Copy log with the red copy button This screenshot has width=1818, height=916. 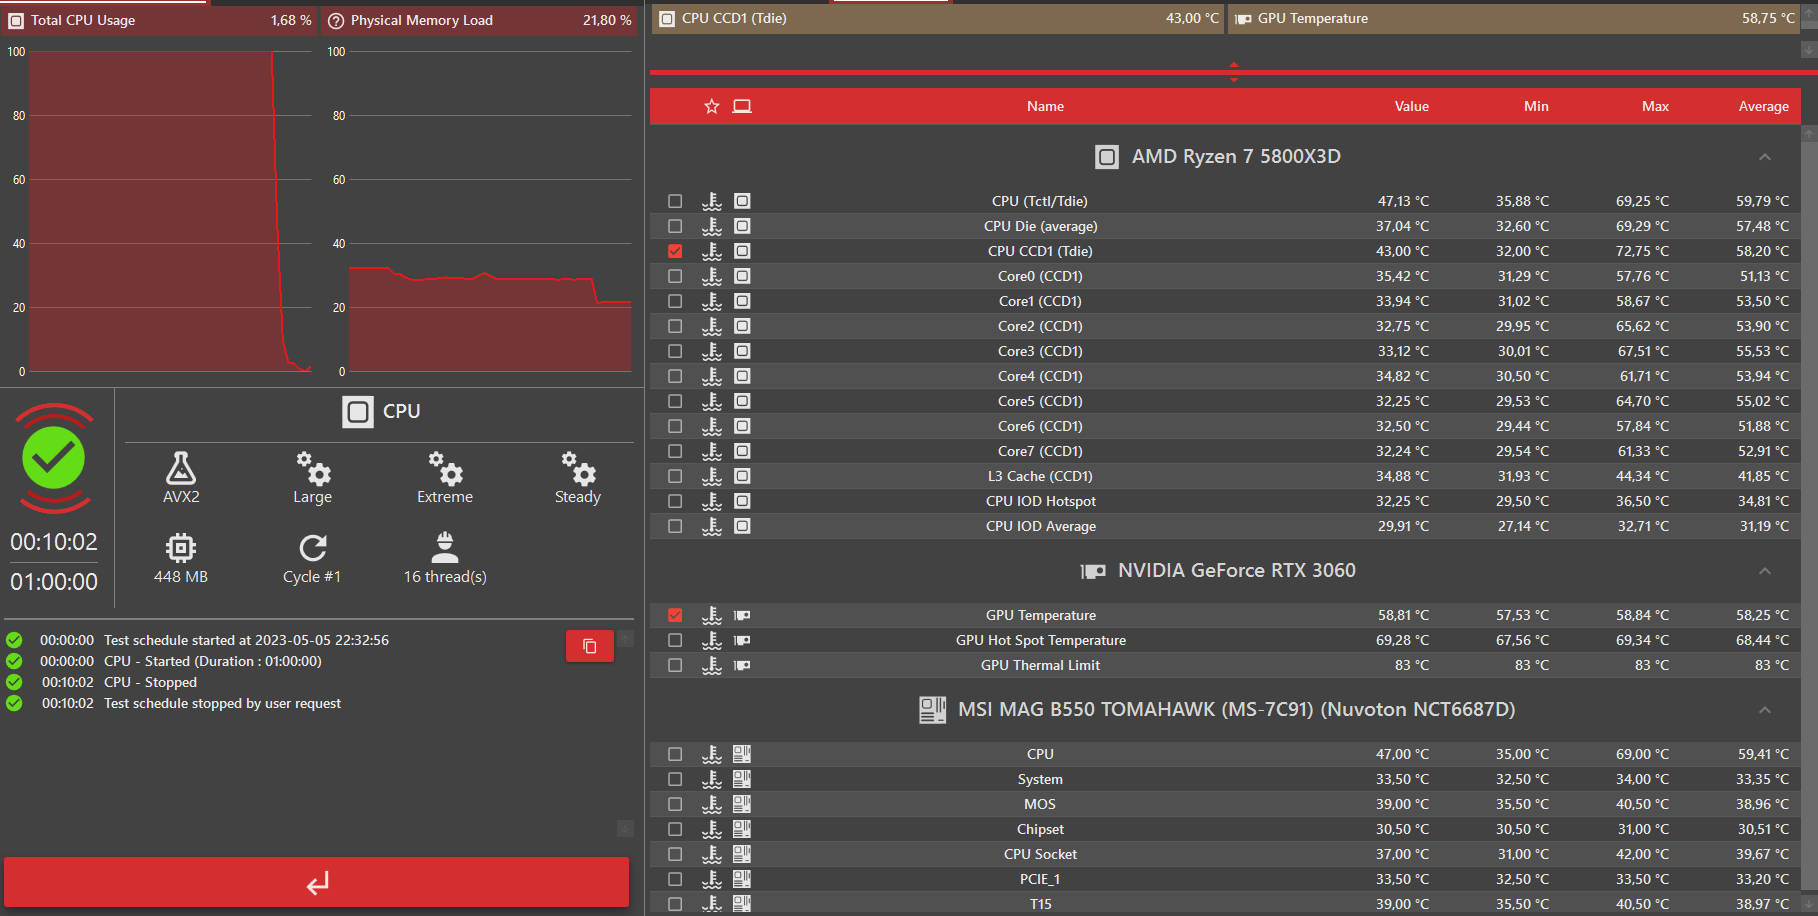pos(590,646)
